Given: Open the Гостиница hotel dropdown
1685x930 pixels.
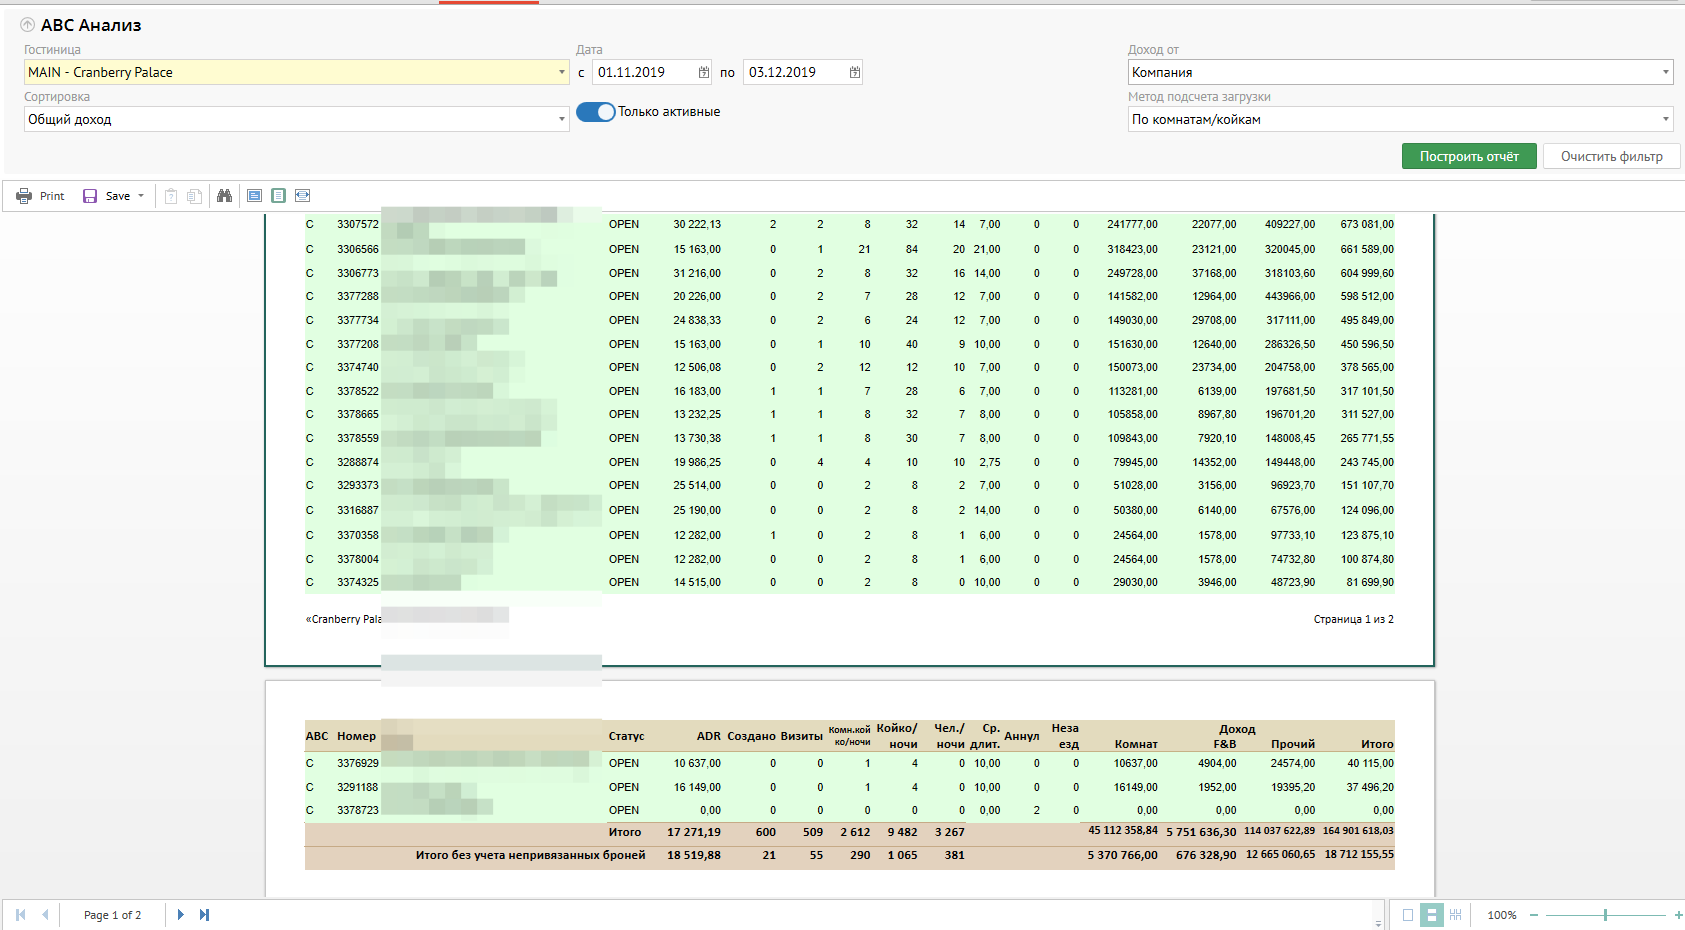Looking at the screenshot, I should (x=561, y=72).
